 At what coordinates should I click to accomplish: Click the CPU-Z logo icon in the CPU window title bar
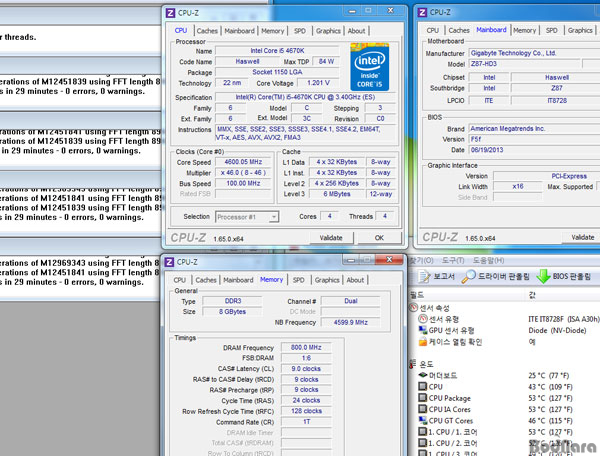click(170, 13)
